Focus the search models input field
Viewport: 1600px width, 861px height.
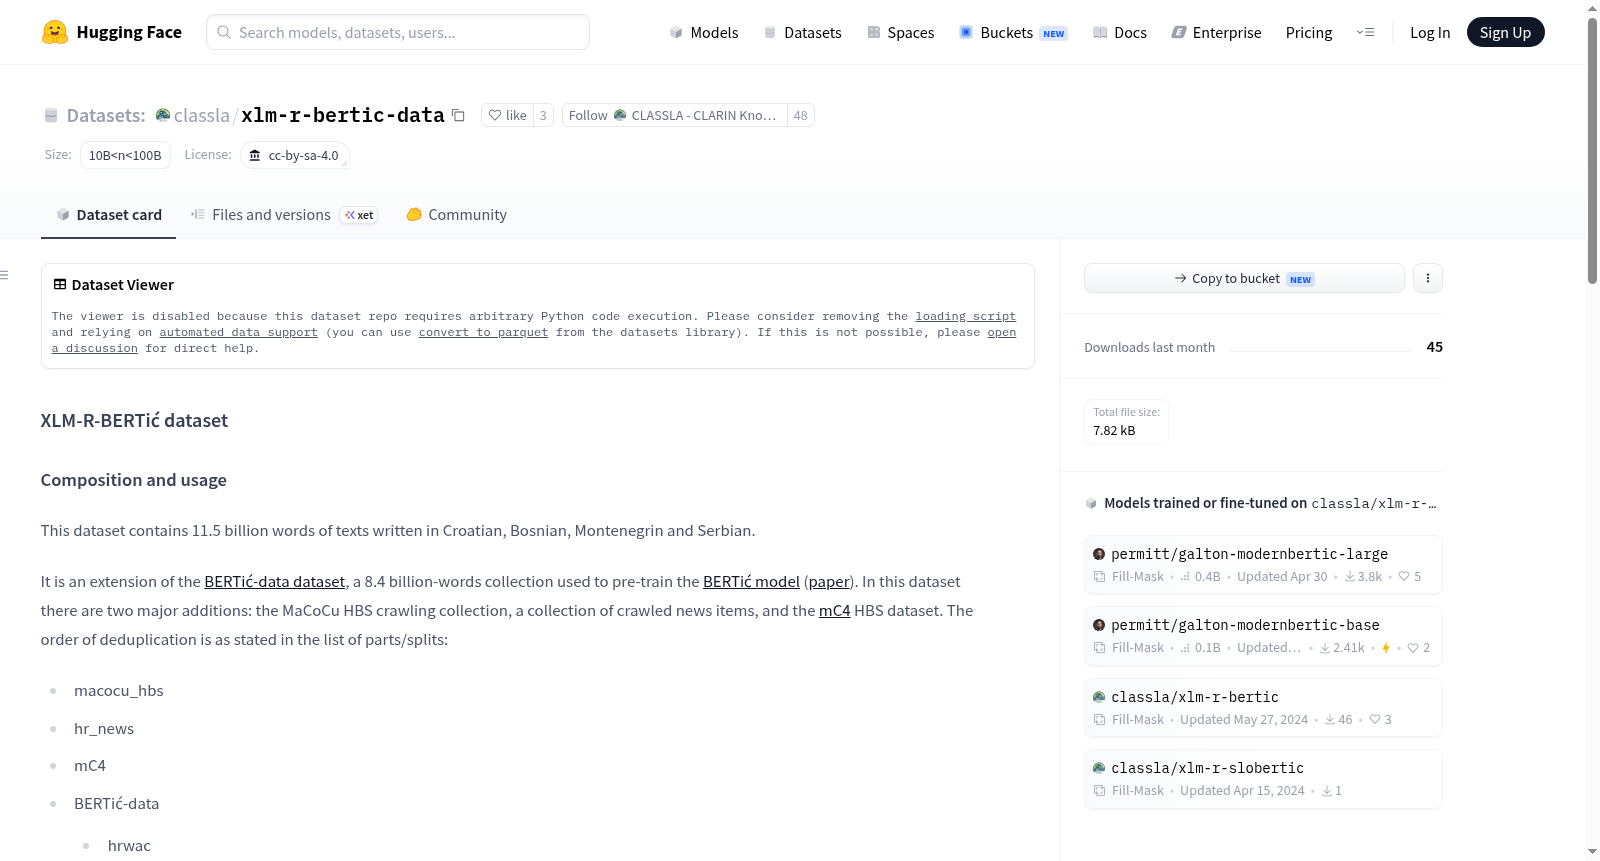coord(398,32)
